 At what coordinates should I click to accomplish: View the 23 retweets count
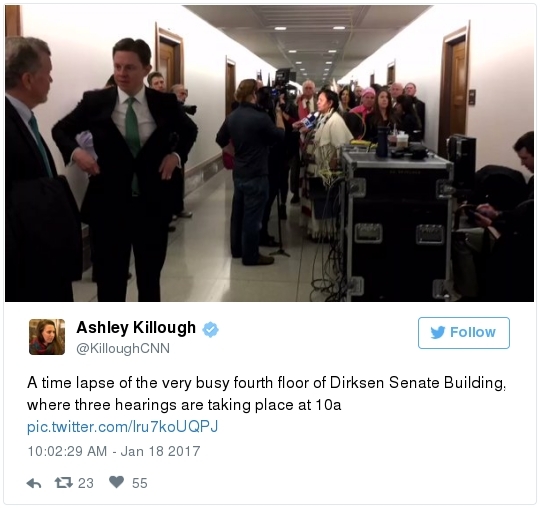click(86, 483)
